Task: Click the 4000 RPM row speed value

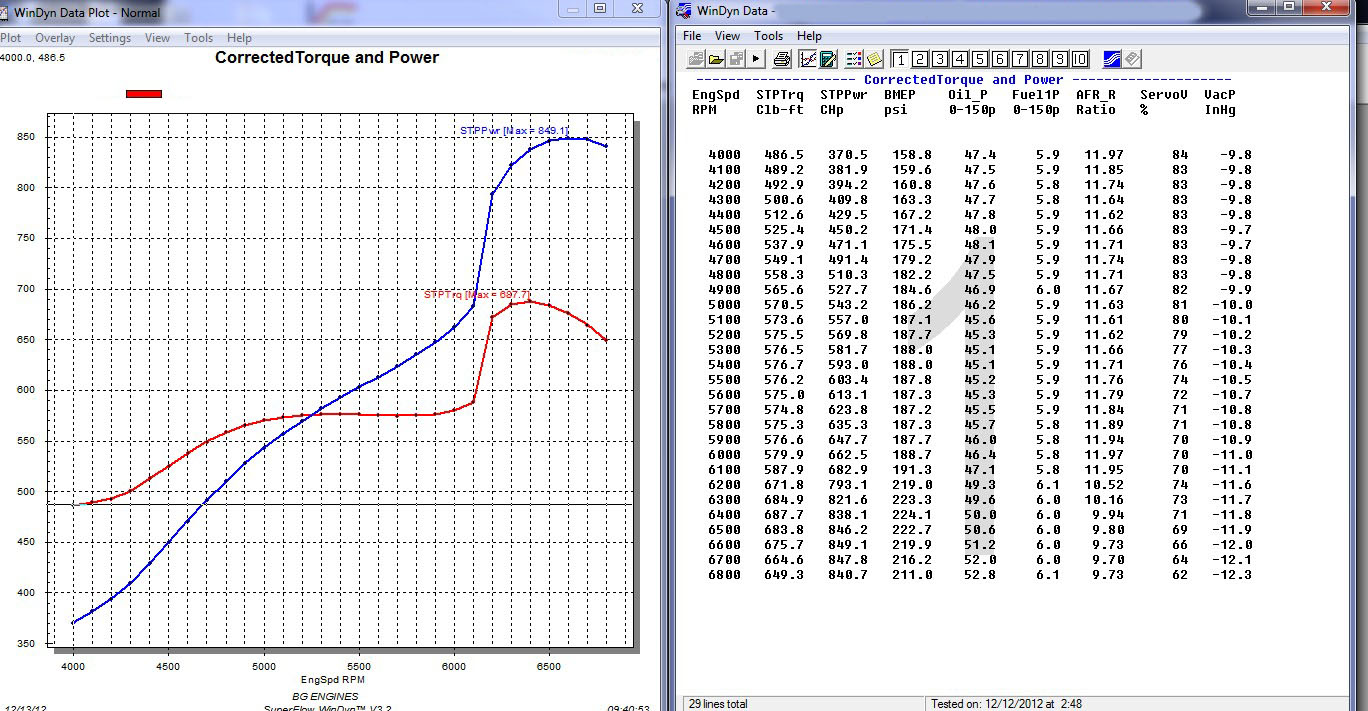Action: [x=725, y=155]
